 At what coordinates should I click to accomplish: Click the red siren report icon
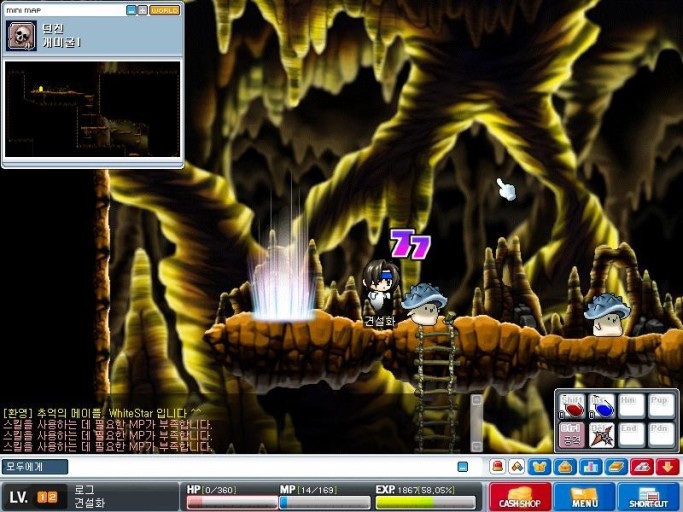pos(497,466)
